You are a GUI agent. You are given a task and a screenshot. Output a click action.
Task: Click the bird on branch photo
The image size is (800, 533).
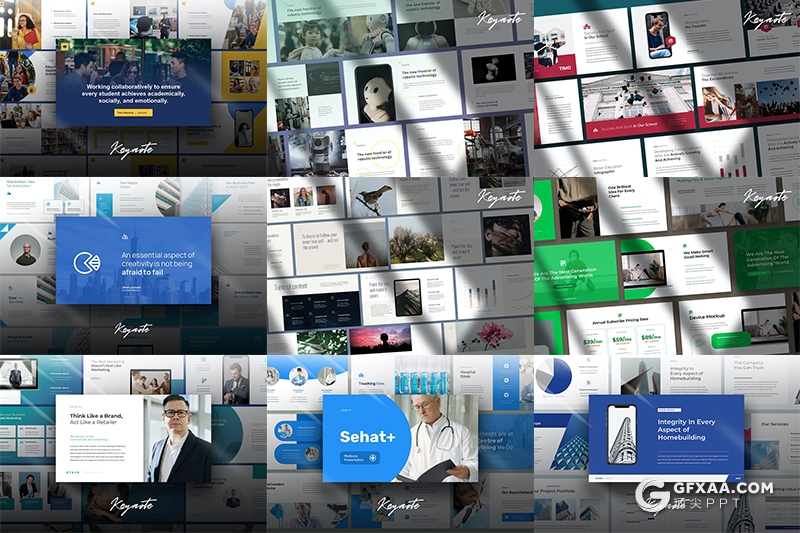click(371, 199)
